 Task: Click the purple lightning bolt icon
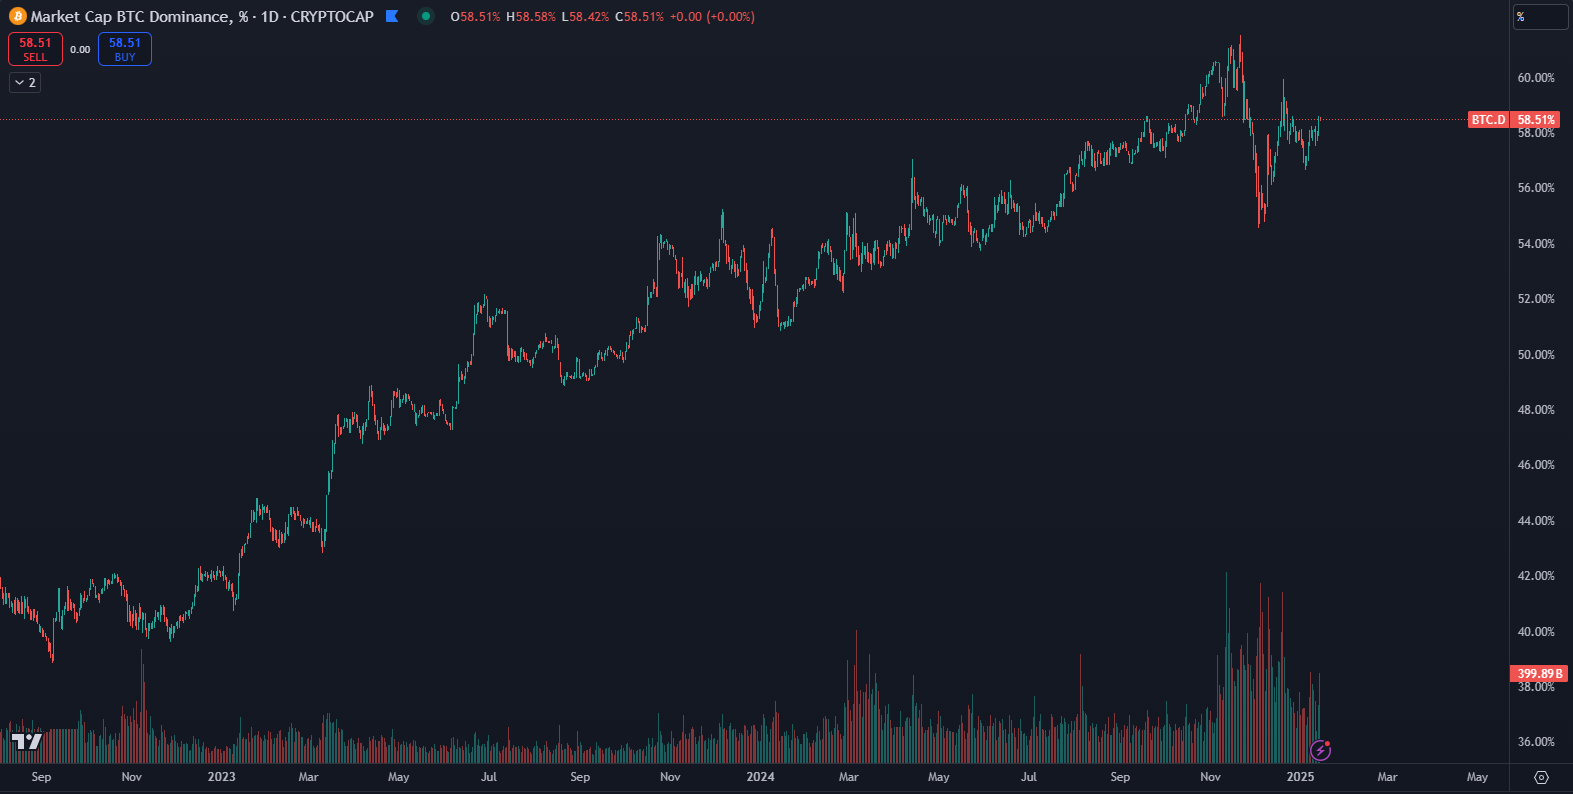point(1321,749)
